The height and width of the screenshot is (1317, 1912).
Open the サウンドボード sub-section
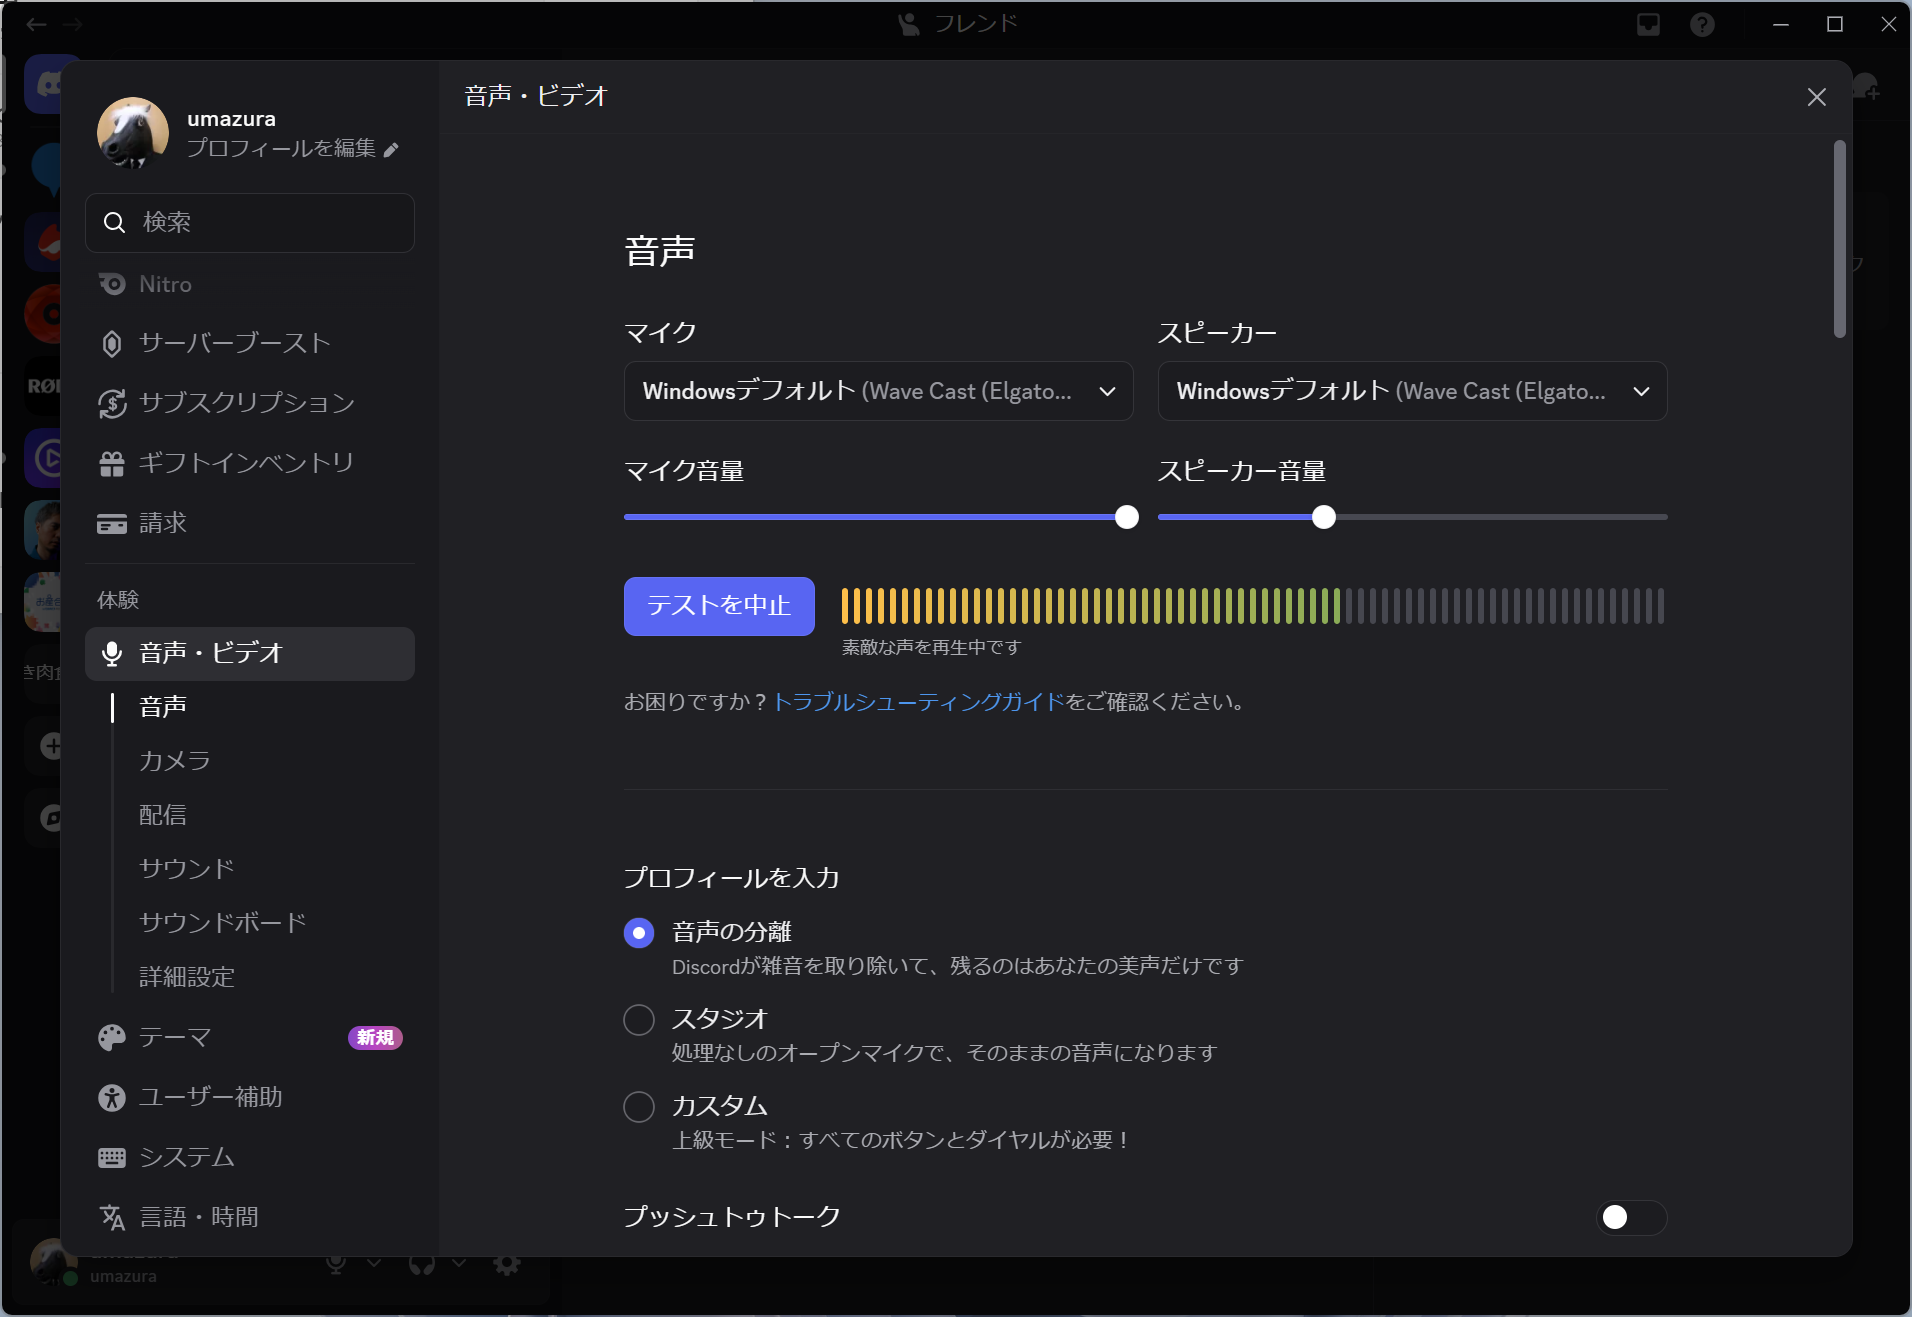[223, 923]
